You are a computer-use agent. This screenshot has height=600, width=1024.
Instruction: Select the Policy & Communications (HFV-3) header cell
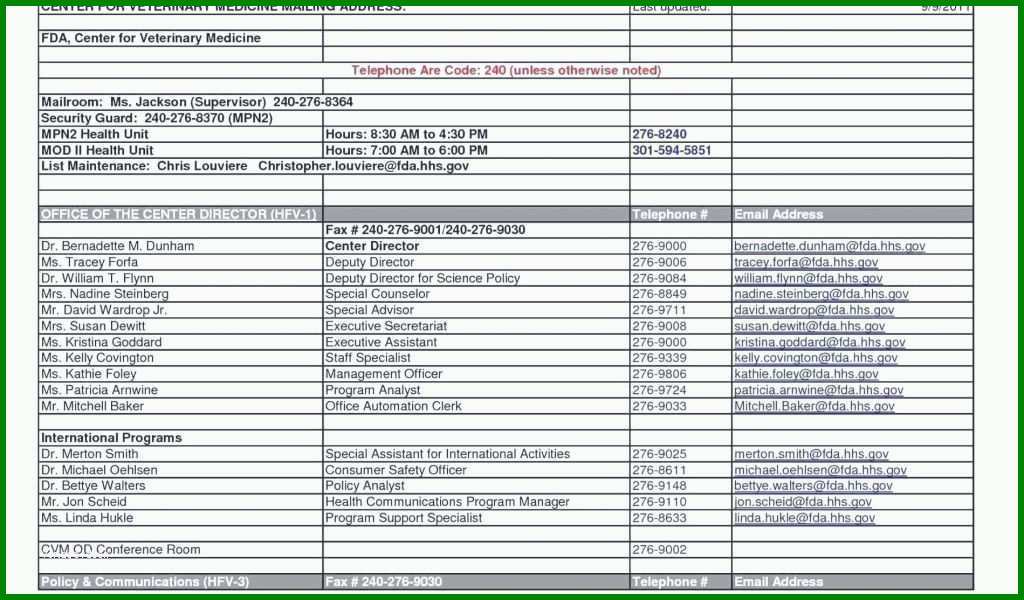tap(181, 582)
